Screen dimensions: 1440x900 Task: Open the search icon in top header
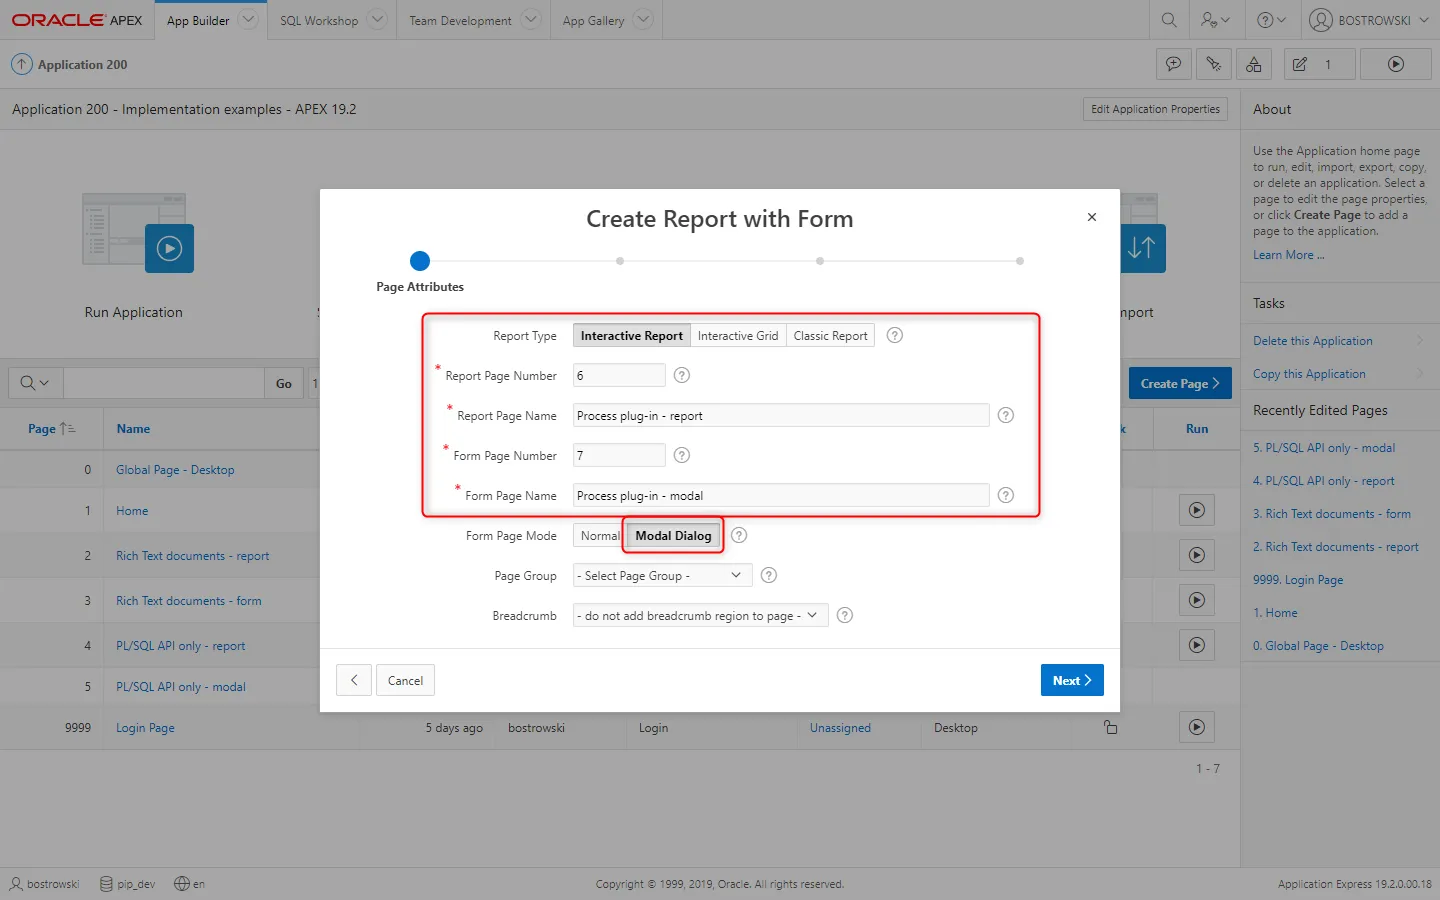[1169, 20]
